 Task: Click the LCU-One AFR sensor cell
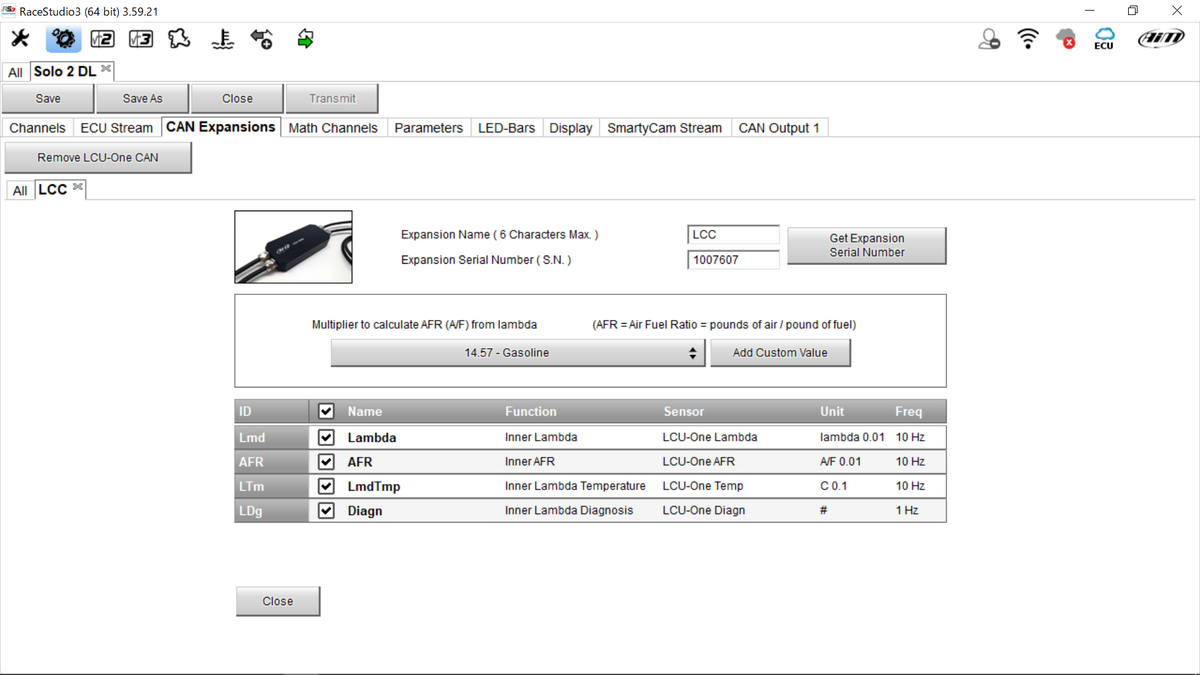[x=699, y=462]
